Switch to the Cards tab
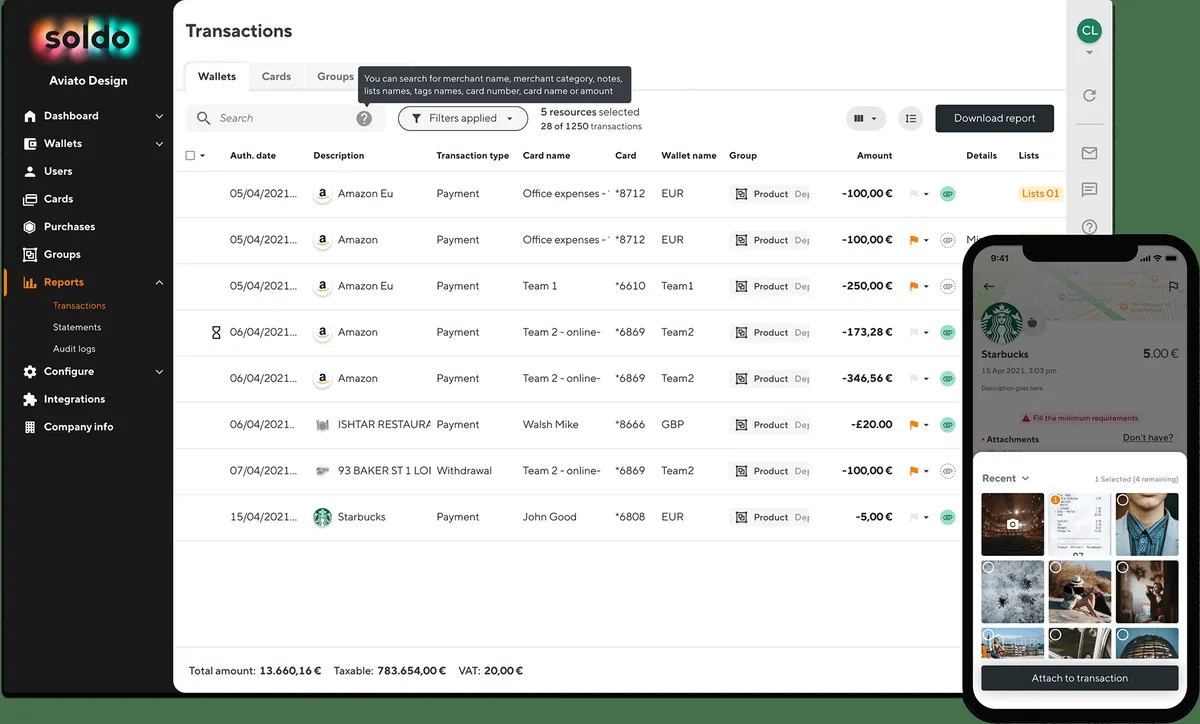Screen dimensions: 1200x724 (x=276, y=76)
